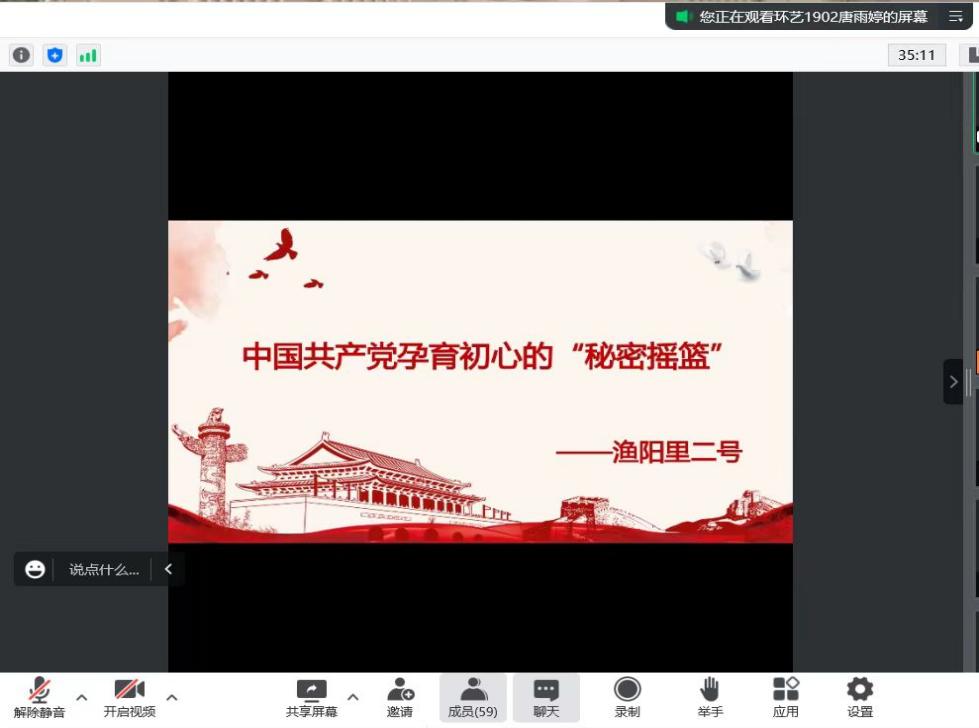Click the 说点什么 message input

(x=103, y=570)
